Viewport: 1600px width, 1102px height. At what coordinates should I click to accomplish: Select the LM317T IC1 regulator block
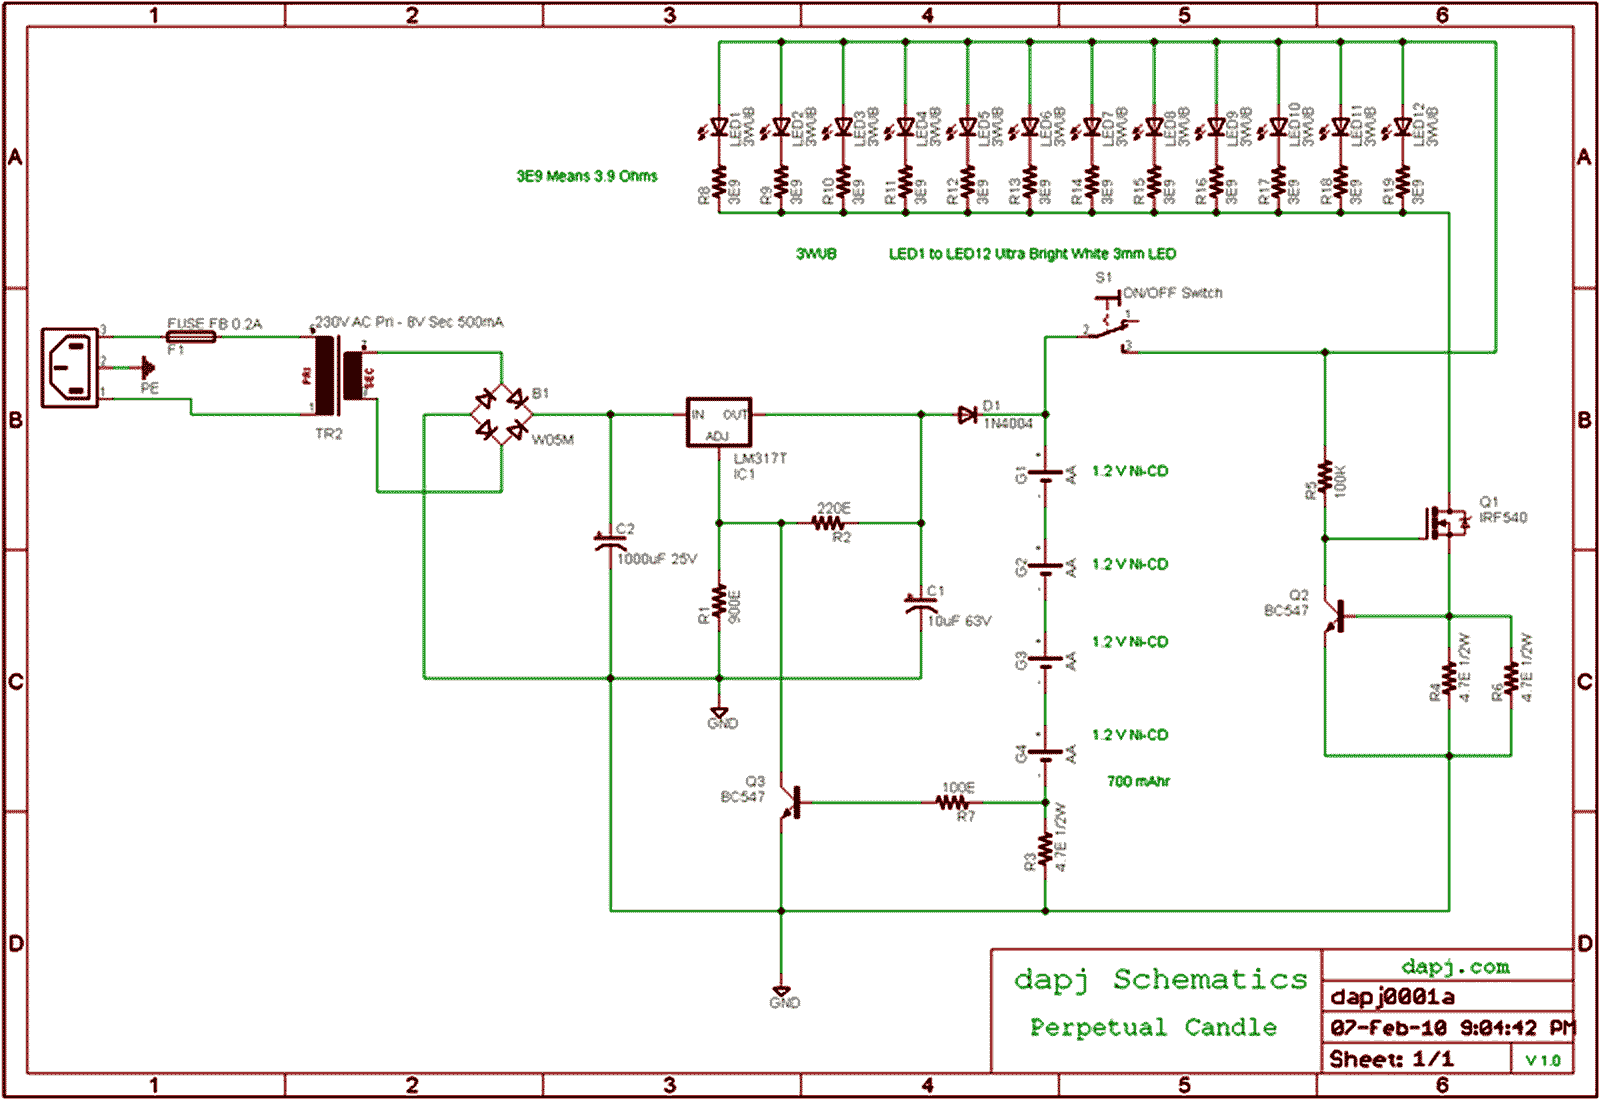pos(718,422)
